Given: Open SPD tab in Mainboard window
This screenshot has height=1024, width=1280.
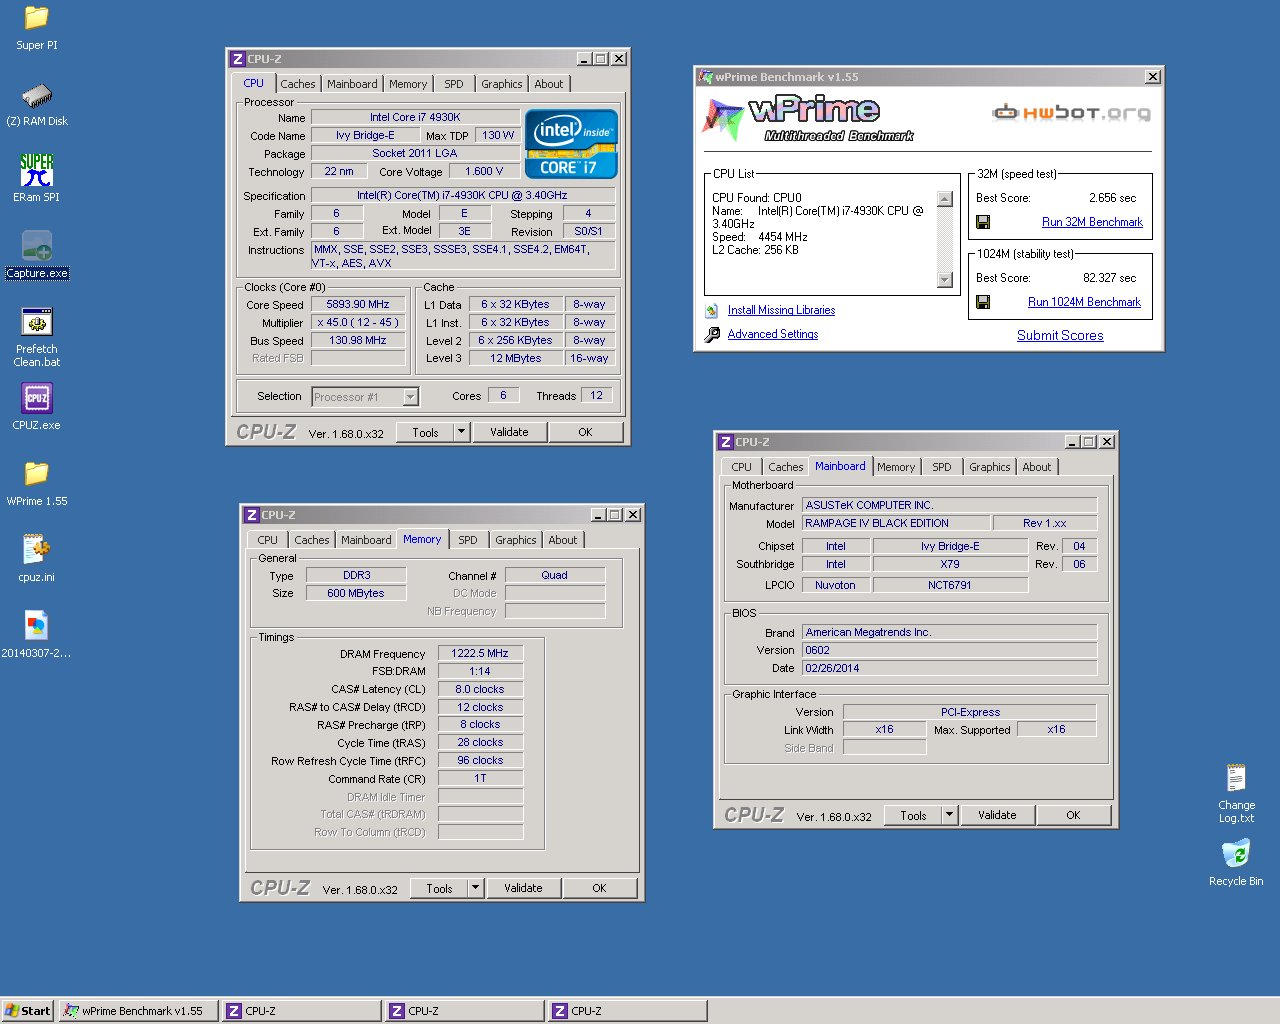Looking at the screenshot, I should (942, 467).
